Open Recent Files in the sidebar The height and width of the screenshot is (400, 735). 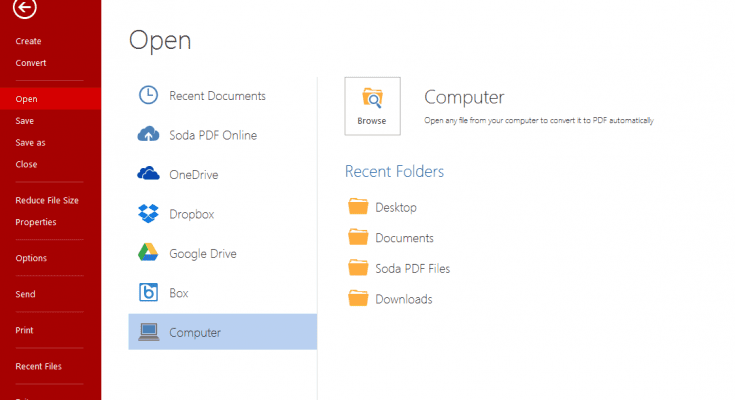click(x=38, y=367)
